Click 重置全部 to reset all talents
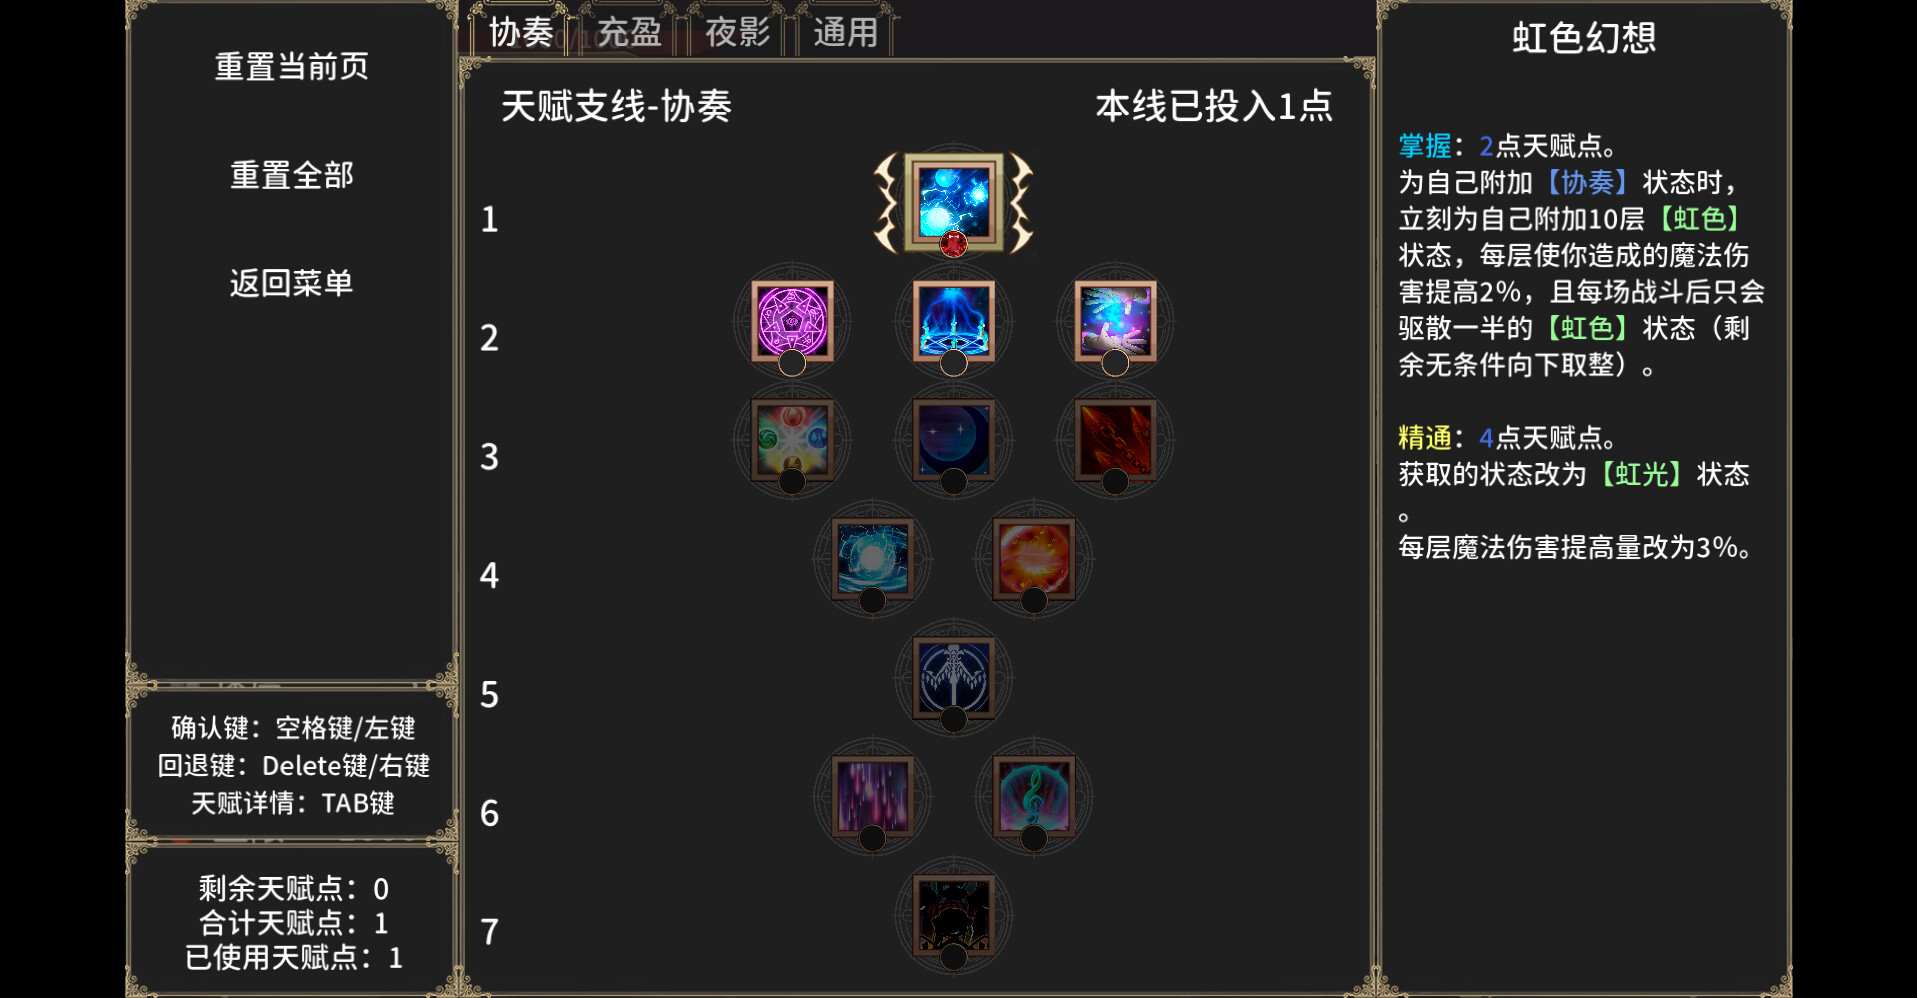Image resolution: width=1917 pixels, height=998 pixels. tap(291, 175)
